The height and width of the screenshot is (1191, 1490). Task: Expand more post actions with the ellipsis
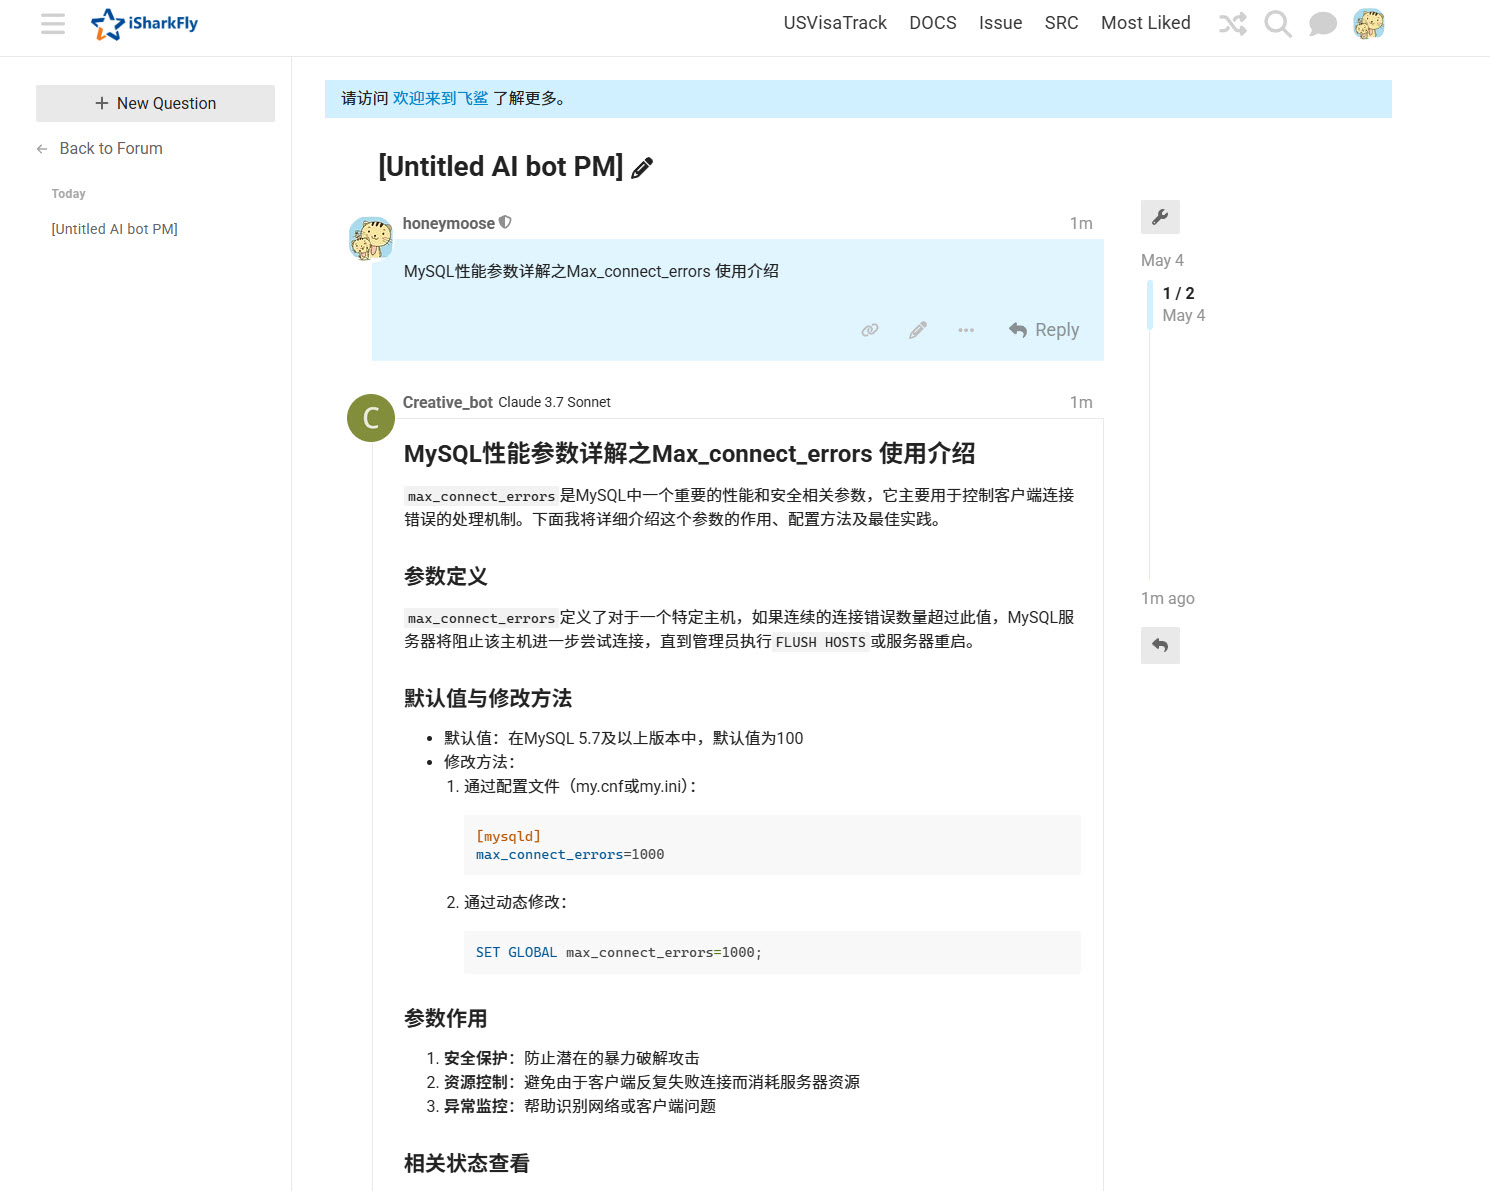click(x=965, y=329)
